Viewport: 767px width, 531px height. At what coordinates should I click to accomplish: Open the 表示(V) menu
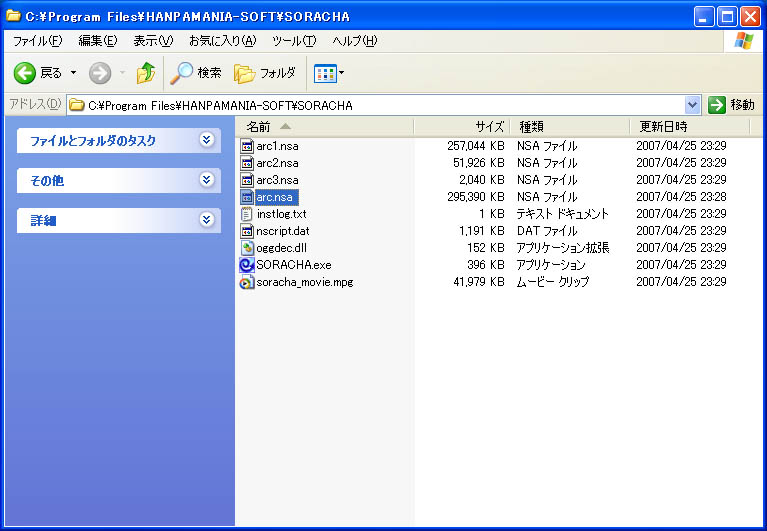[153, 41]
